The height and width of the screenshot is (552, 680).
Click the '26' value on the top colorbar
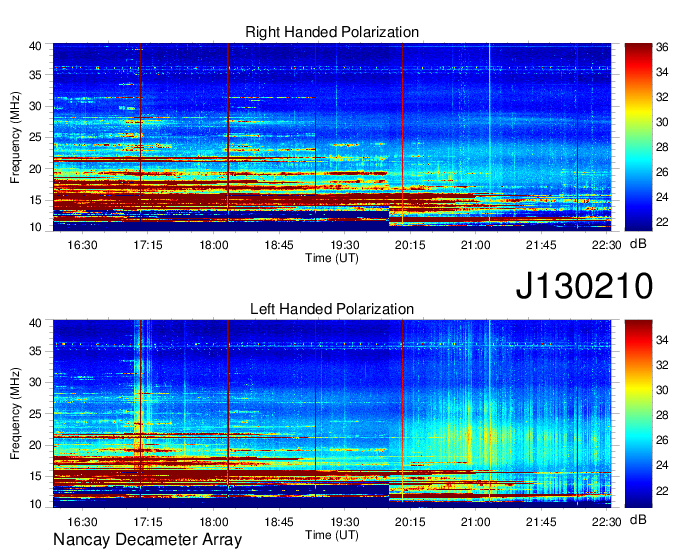coord(662,172)
